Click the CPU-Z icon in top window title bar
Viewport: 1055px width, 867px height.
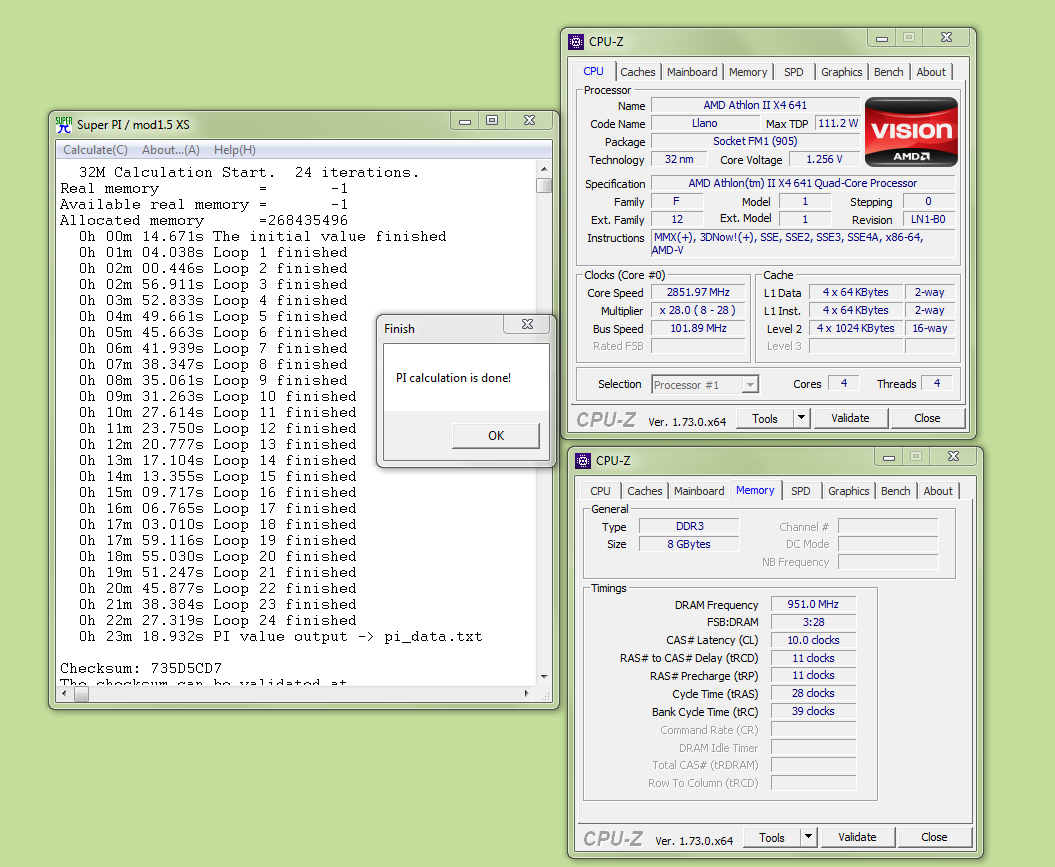click(x=576, y=42)
